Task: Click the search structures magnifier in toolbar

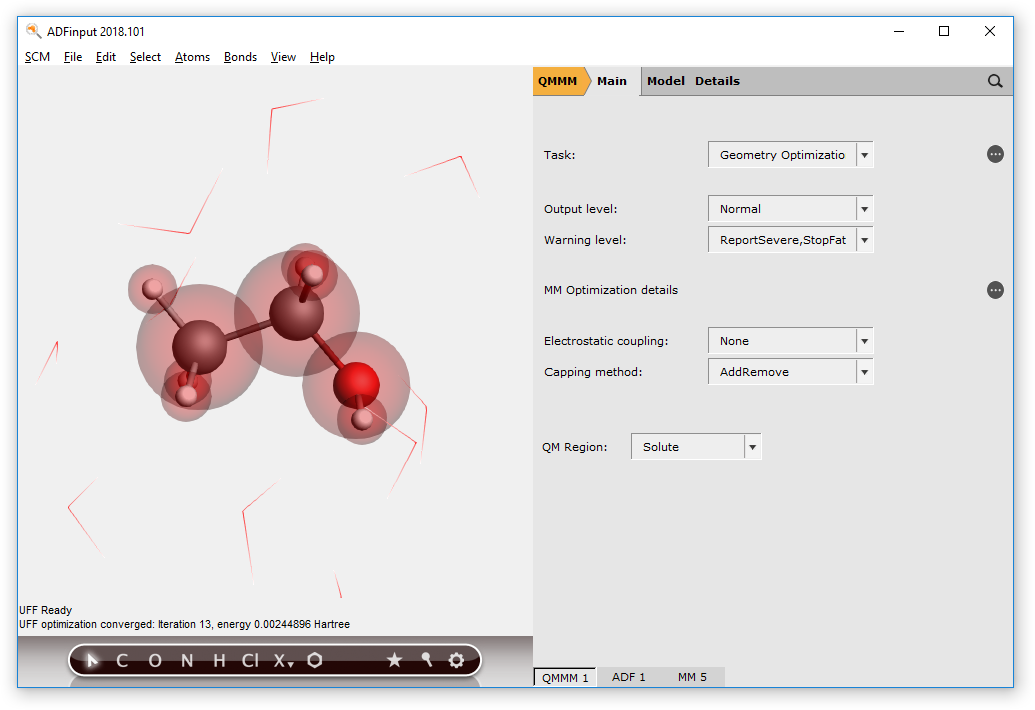Action: pyautogui.click(x=426, y=659)
